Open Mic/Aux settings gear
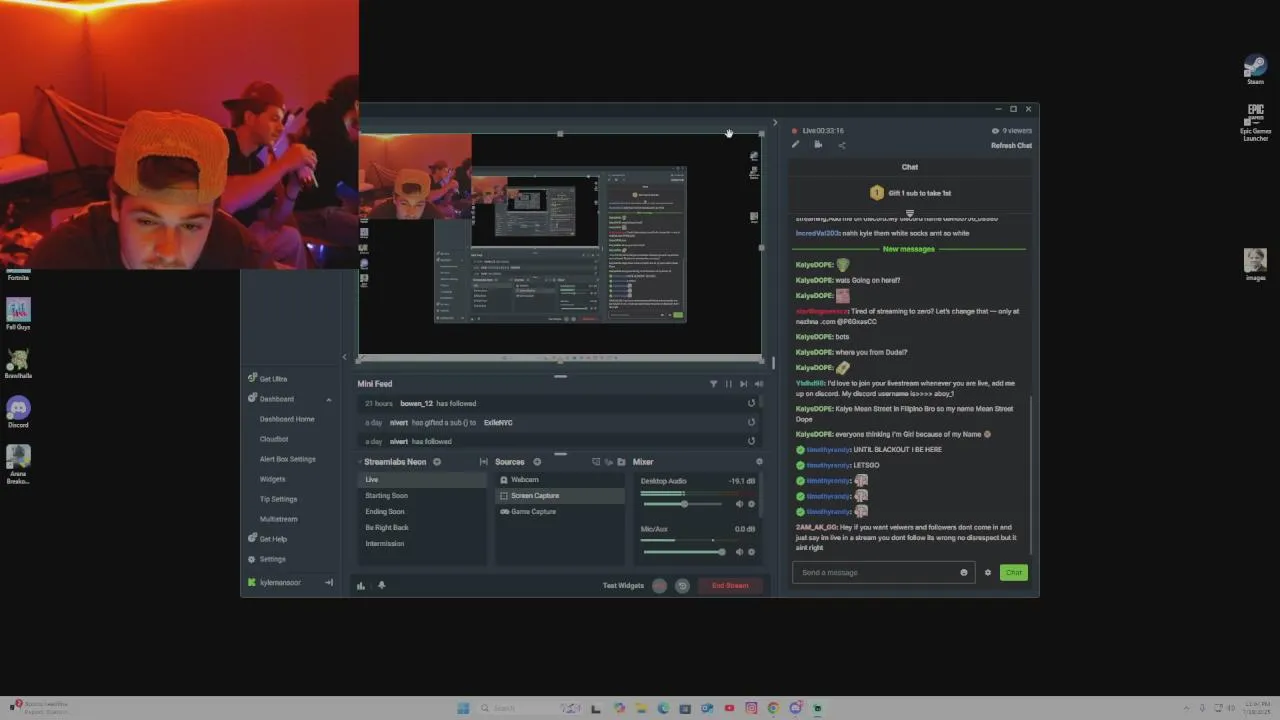 [752, 552]
